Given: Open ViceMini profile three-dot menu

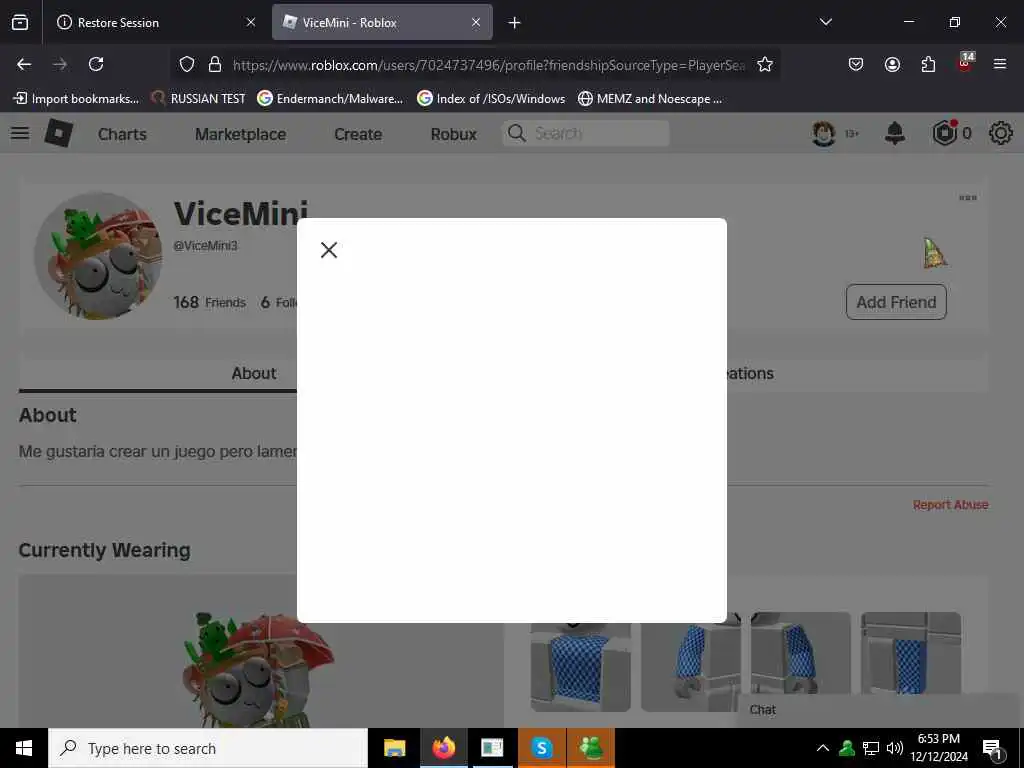Looking at the screenshot, I should [x=968, y=198].
